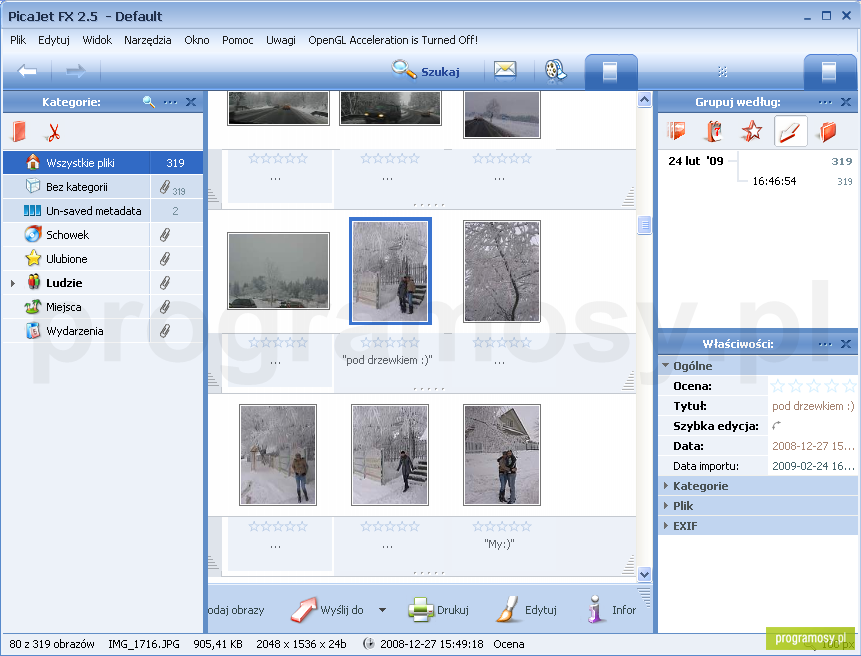Click the paperclip icon next to Schowek

(164, 235)
